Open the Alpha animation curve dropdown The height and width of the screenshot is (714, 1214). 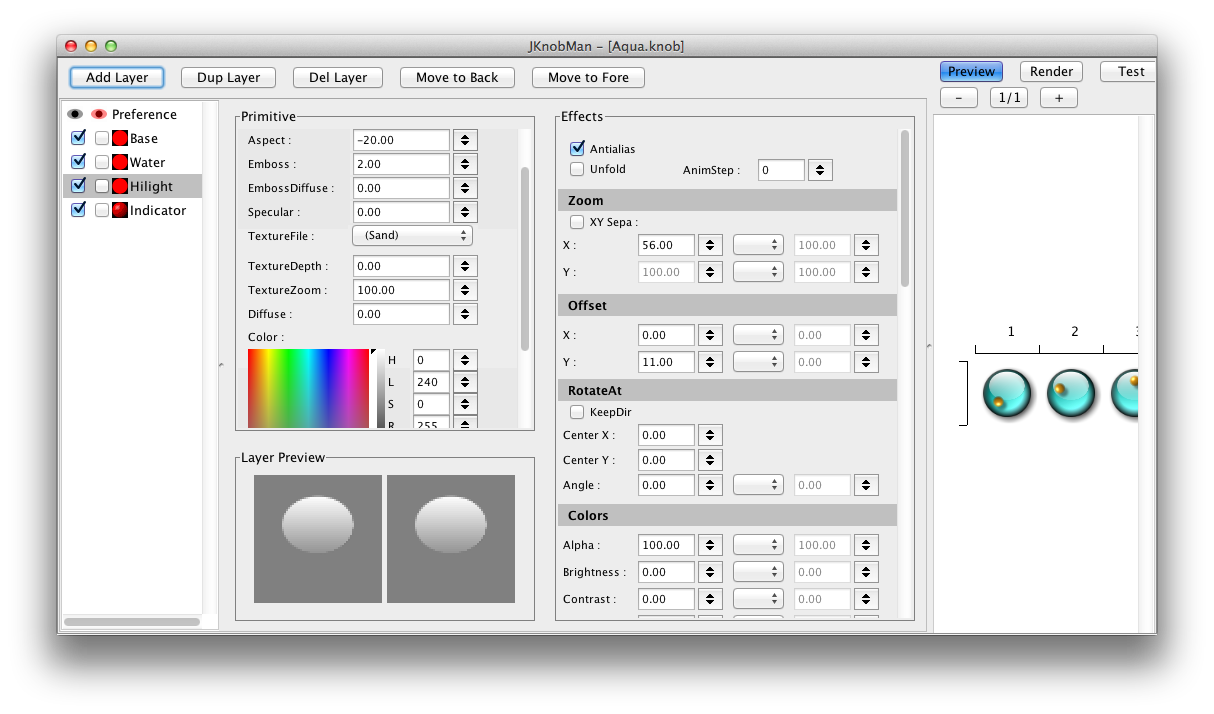(758, 545)
